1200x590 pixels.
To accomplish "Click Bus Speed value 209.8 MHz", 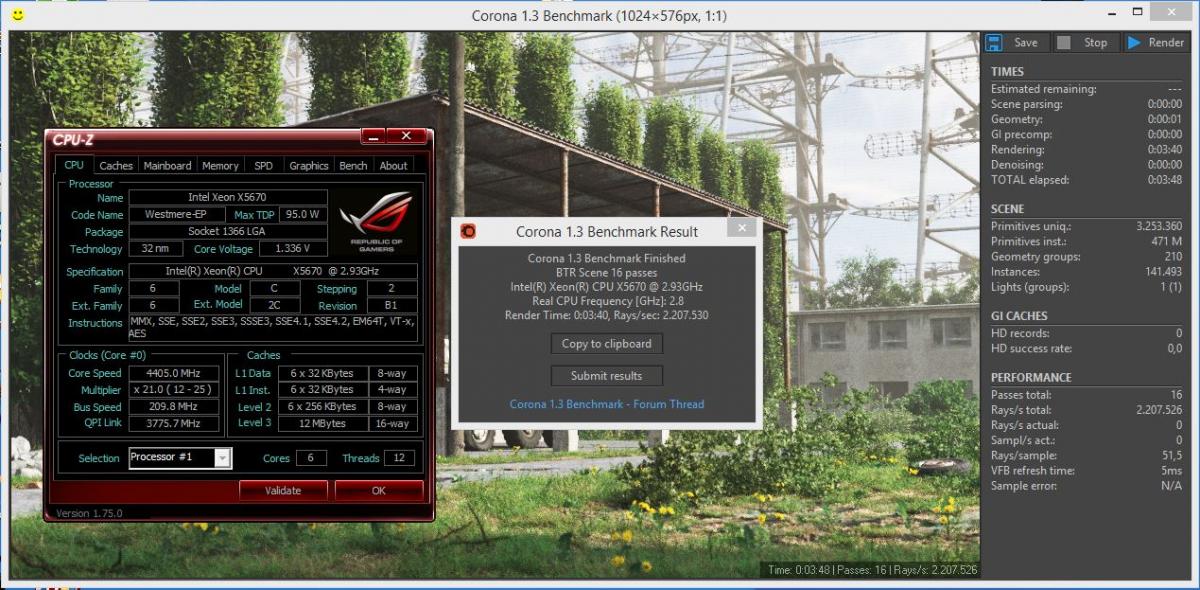I will click(176, 407).
